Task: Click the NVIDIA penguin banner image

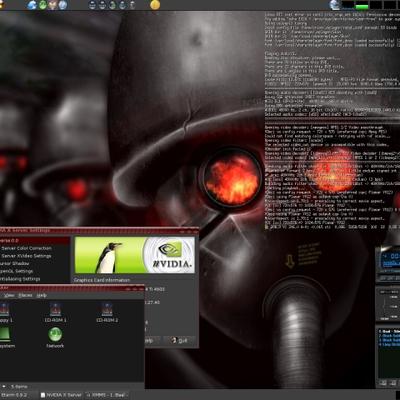Action: pos(134,255)
